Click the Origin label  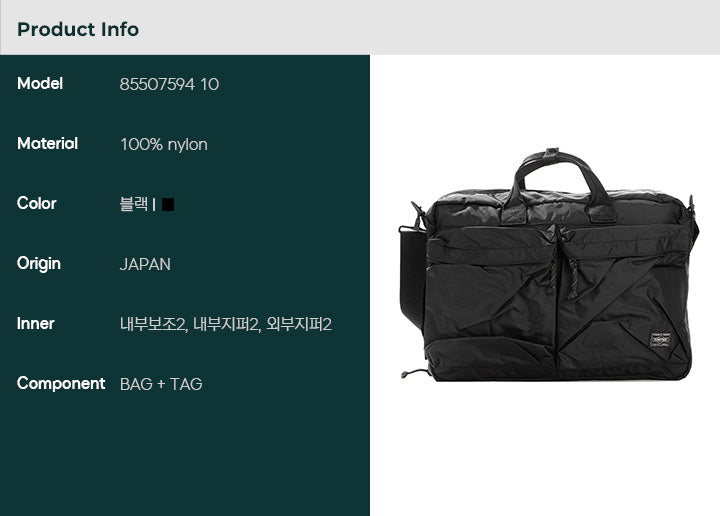click(39, 264)
